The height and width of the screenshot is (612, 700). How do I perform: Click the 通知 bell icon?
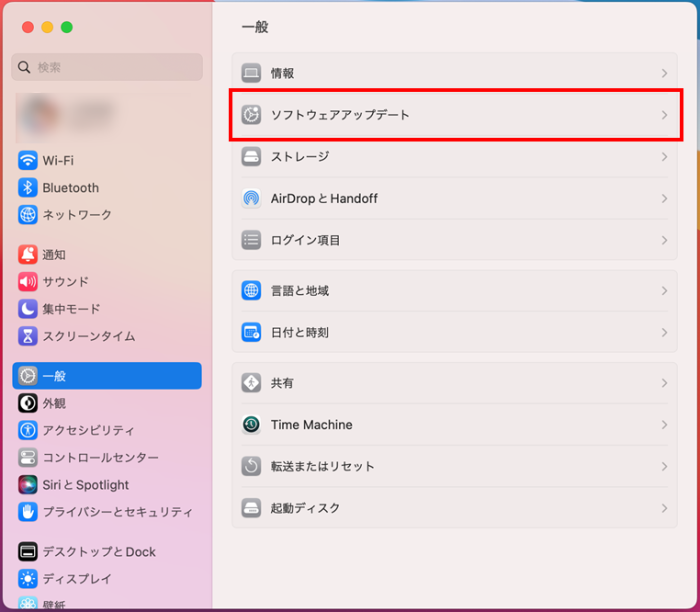pyautogui.click(x=28, y=255)
